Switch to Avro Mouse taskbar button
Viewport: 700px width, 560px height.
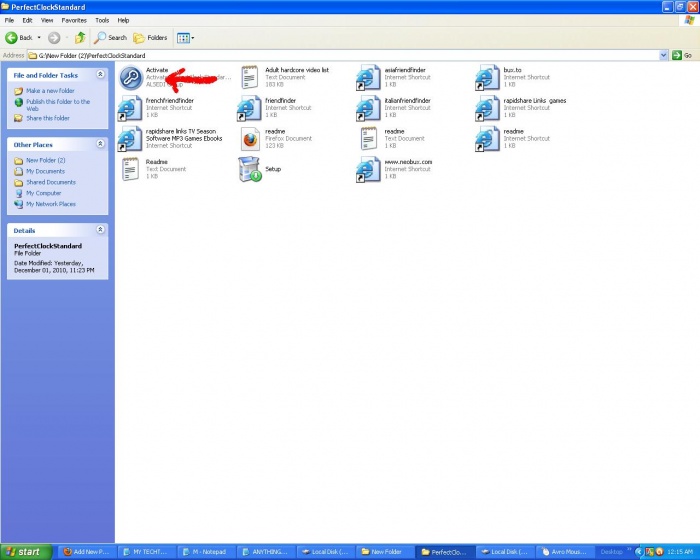coord(564,552)
